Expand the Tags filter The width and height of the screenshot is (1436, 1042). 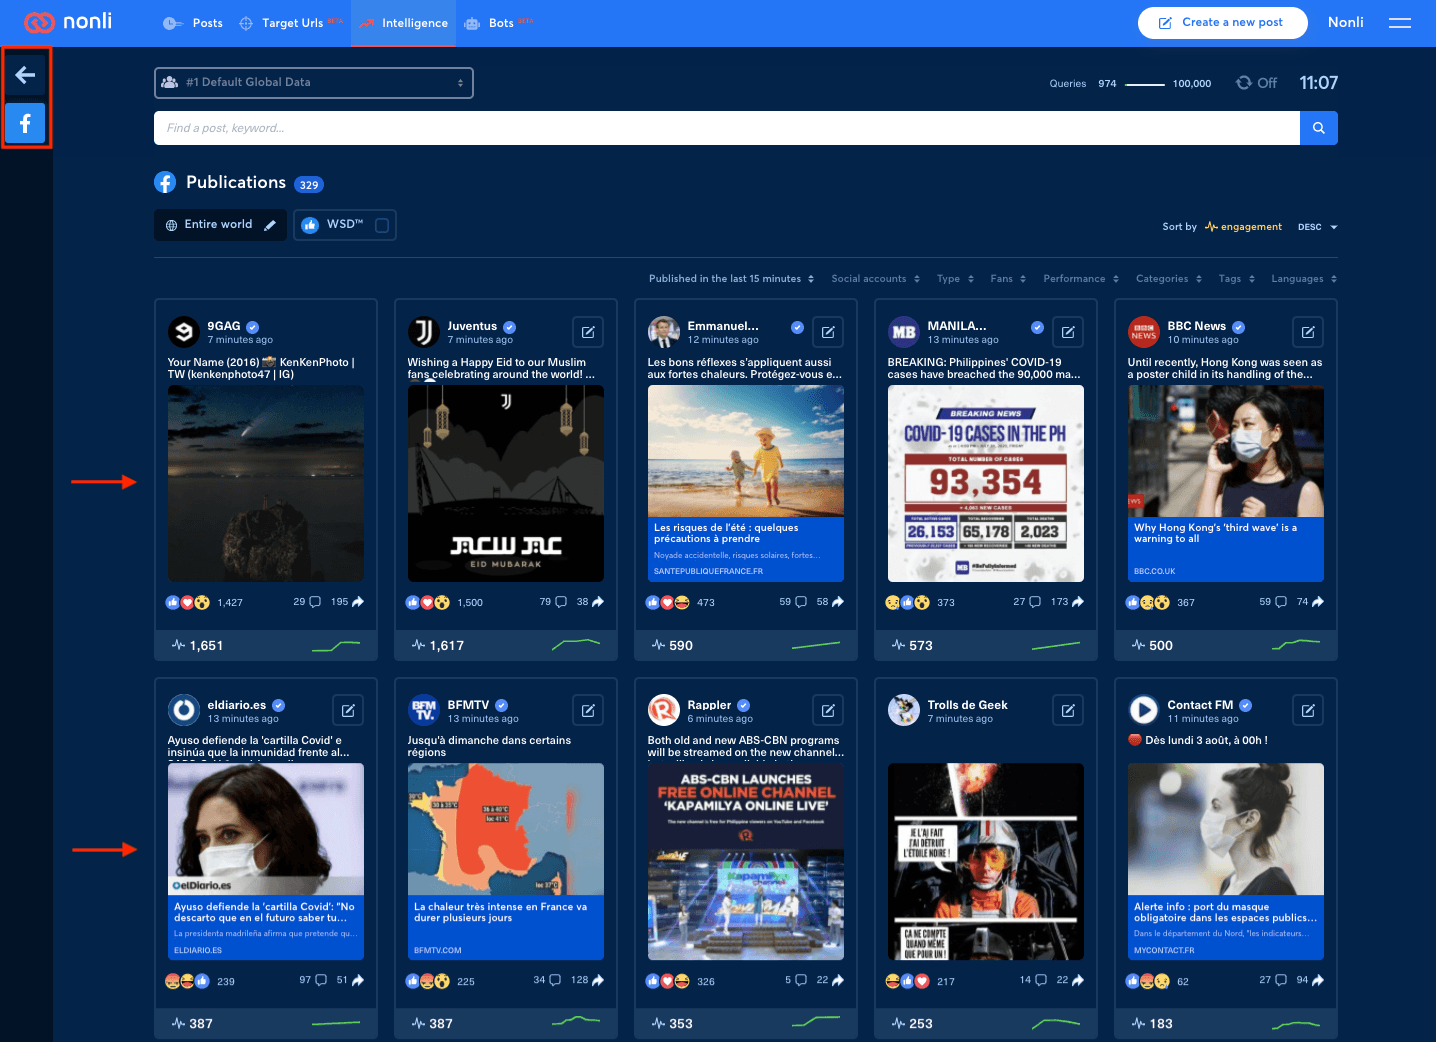pyautogui.click(x=1237, y=279)
